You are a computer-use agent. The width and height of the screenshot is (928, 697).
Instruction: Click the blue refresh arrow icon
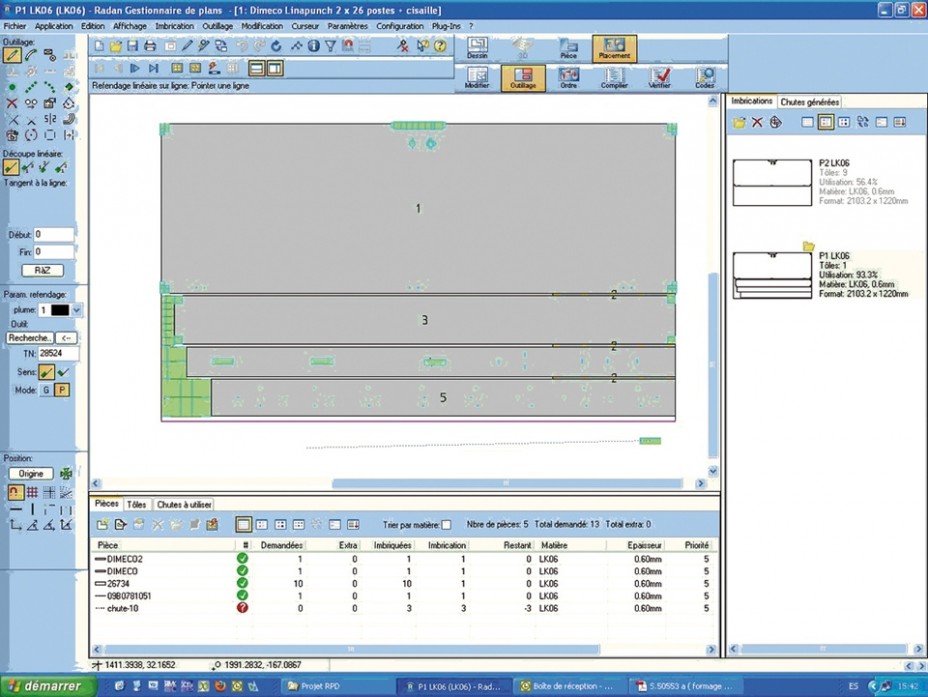(276, 46)
